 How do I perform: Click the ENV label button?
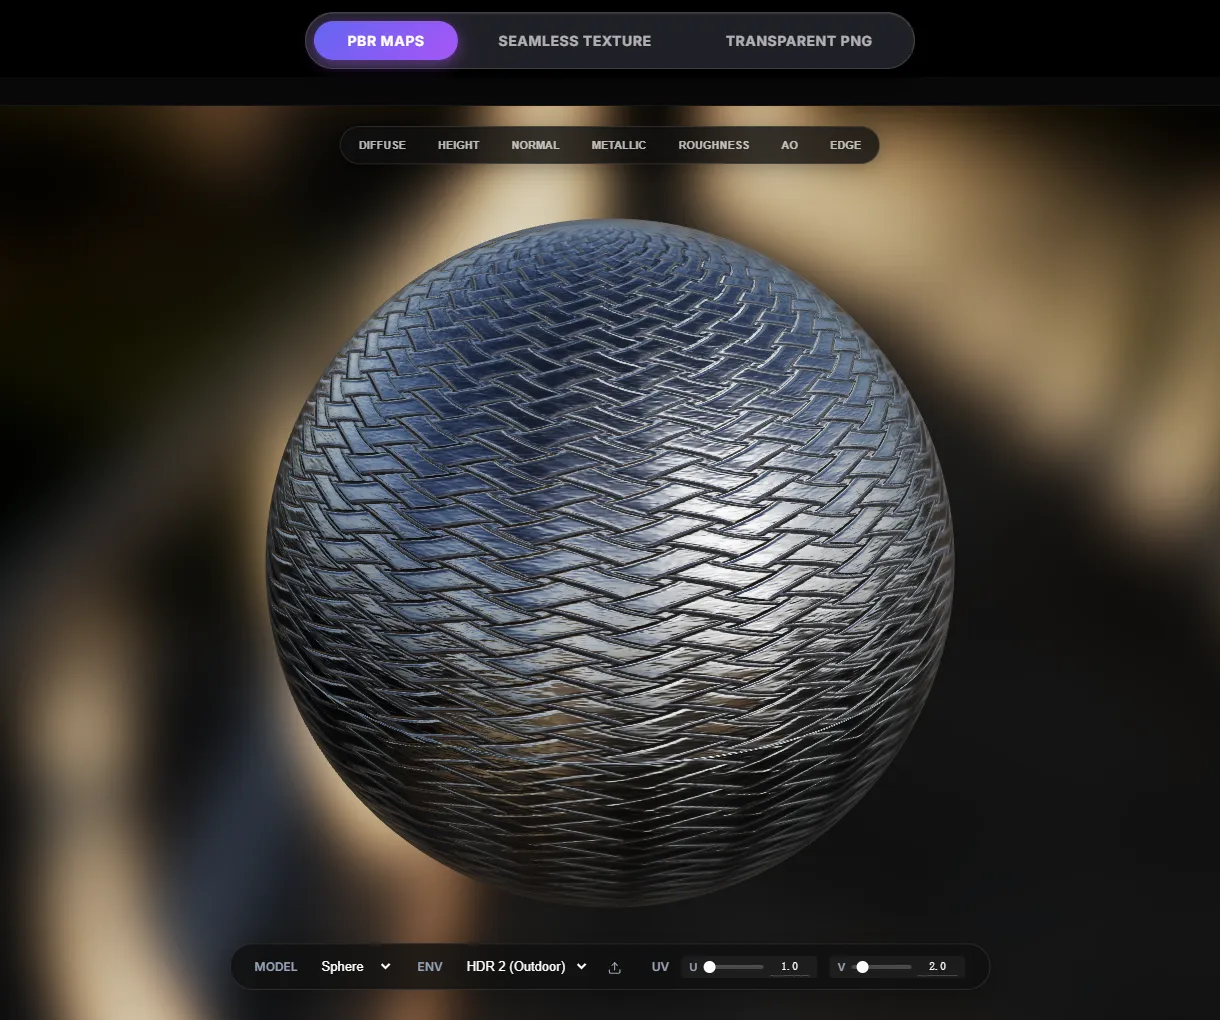[x=429, y=967]
